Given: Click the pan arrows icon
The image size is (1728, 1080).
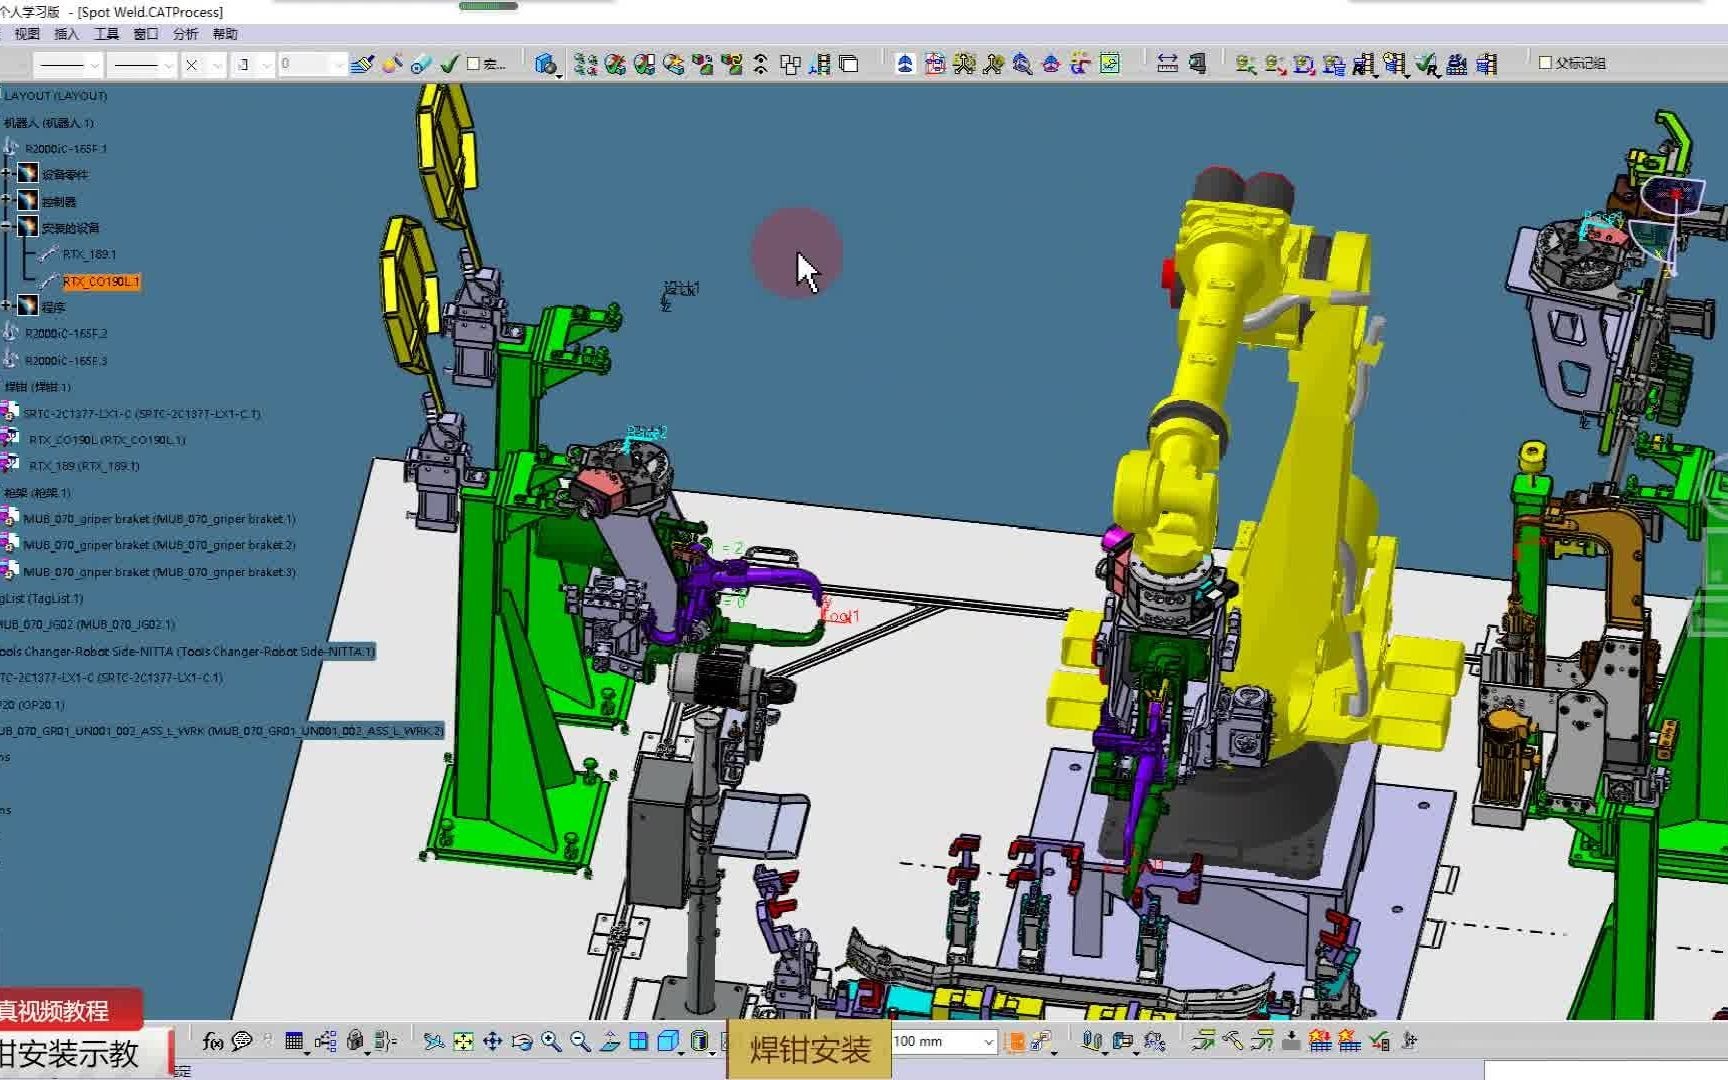Looking at the screenshot, I should (492, 1042).
